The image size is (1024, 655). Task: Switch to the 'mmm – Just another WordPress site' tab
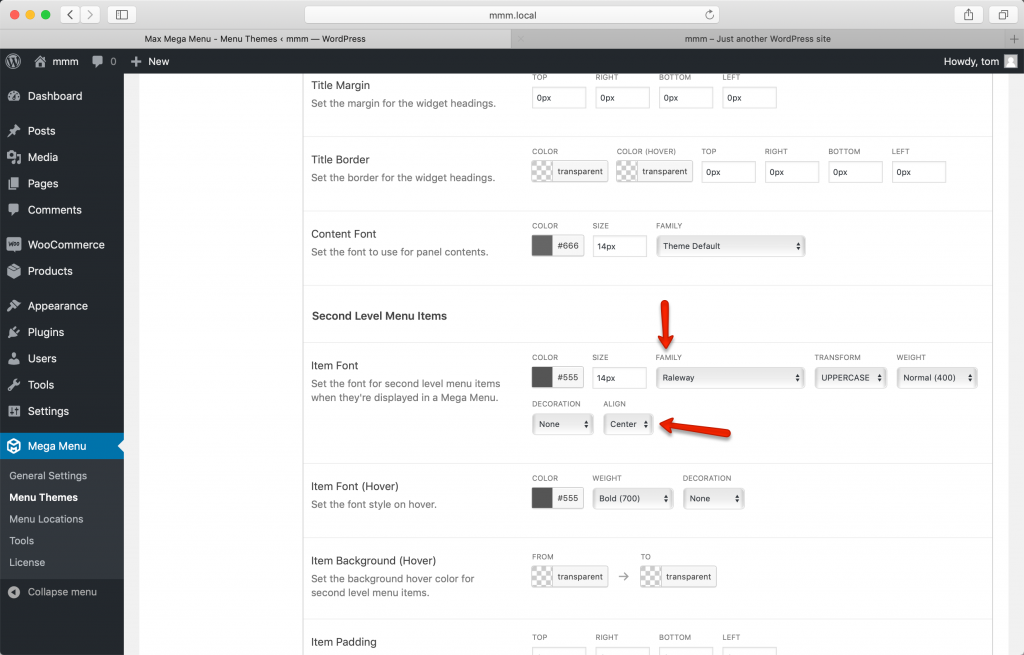[766, 37]
